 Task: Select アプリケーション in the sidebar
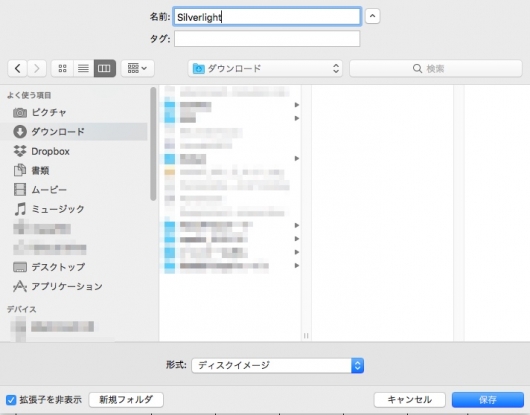74,286
